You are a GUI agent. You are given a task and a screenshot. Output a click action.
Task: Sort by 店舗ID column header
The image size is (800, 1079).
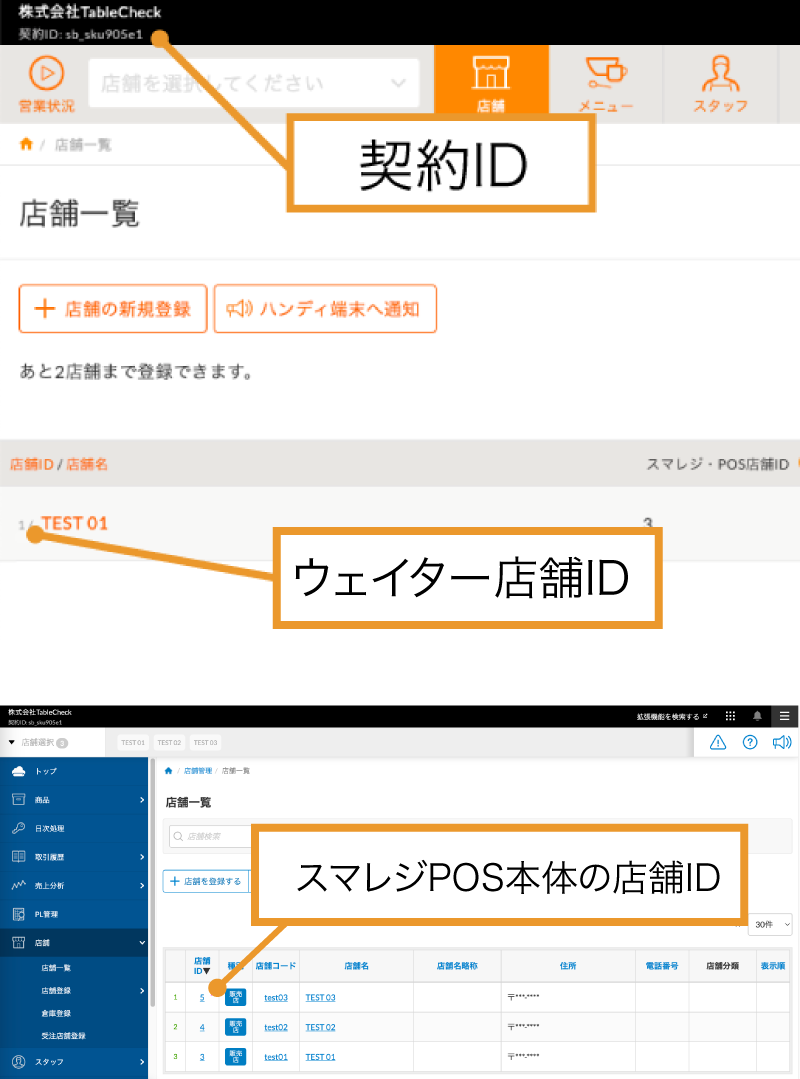(202, 966)
